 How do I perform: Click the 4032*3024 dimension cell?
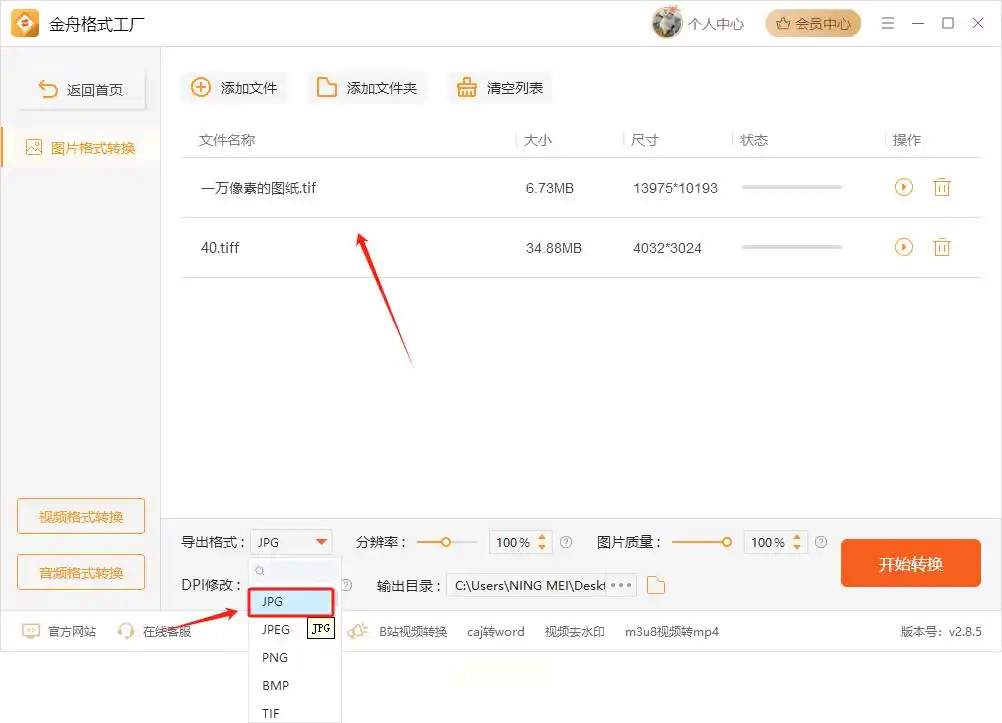coord(667,248)
